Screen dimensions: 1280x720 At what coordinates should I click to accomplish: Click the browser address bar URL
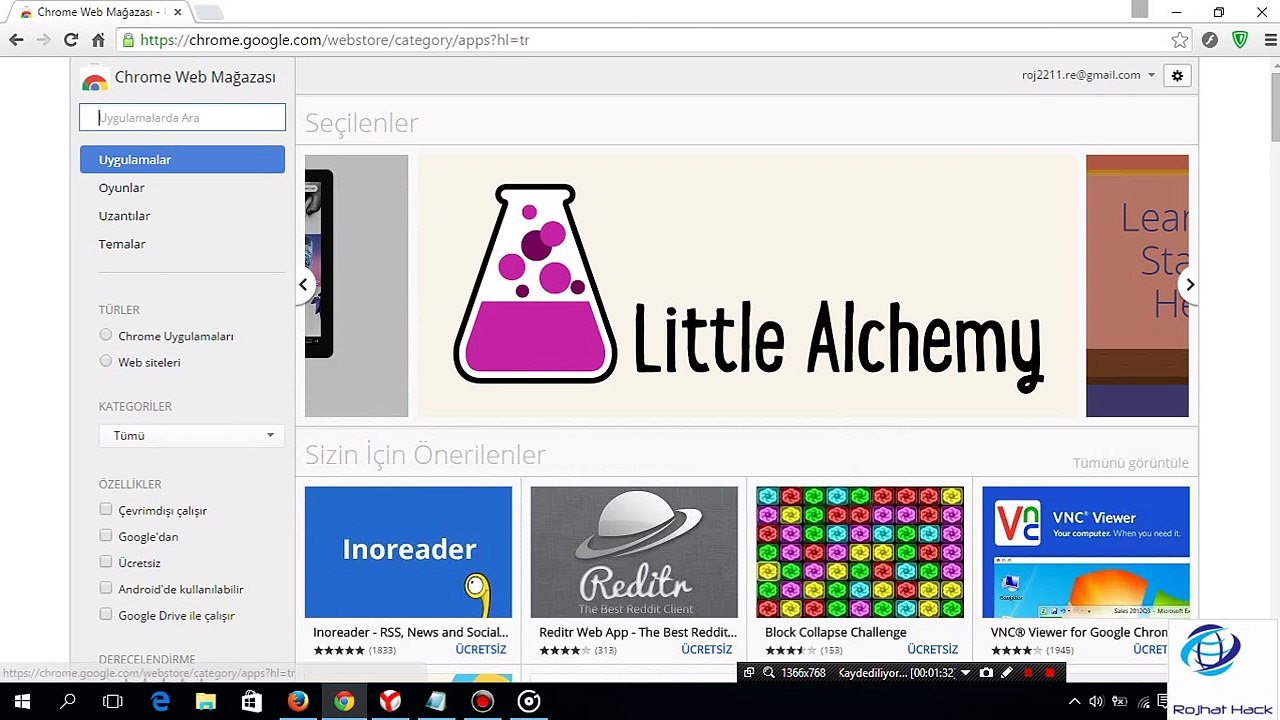click(335, 40)
